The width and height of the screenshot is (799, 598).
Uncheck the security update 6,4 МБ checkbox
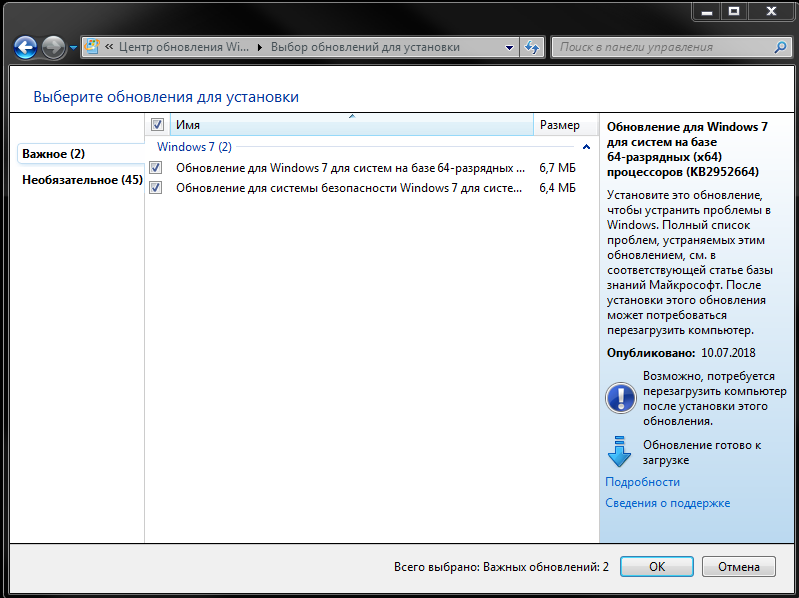coord(155,187)
